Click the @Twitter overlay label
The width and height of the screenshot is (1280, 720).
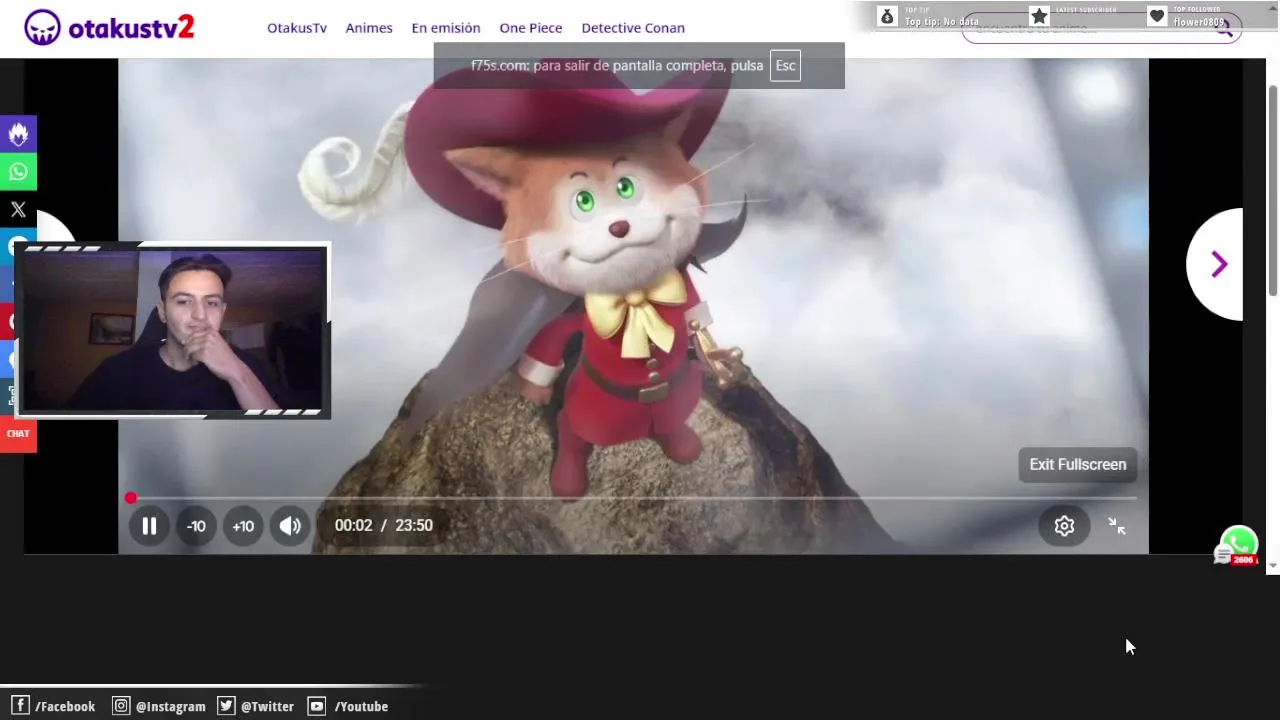click(x=256, y=706)
